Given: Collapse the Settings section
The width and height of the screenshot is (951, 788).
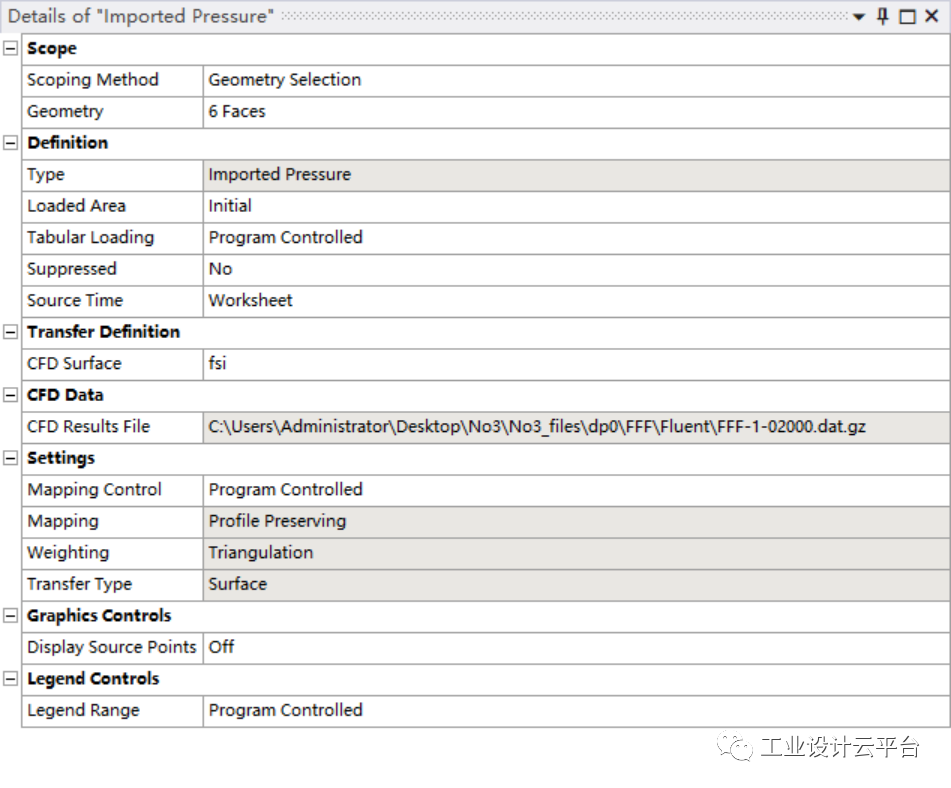Looking at the screenshot, I should click(x=10, y=459).
